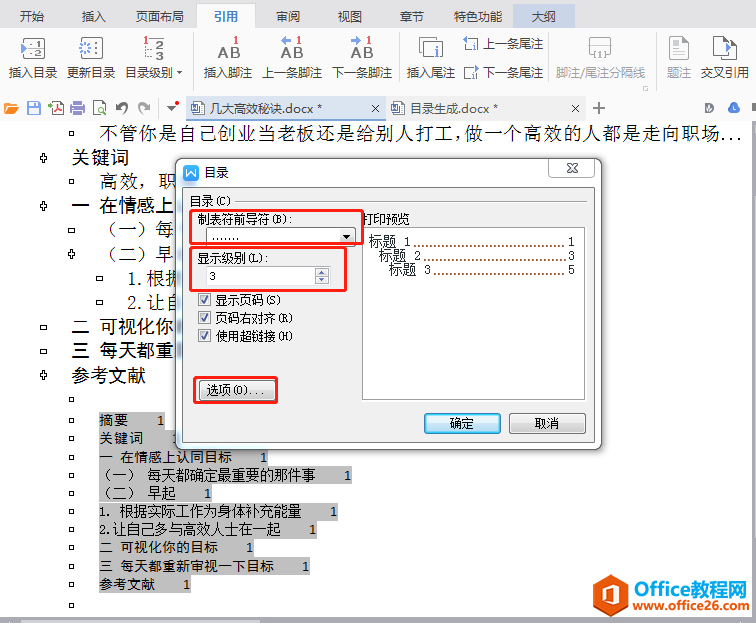Click TOC entry （一）每天都确定最重要的那件事
This screenshot has width=756, height=623.
click(x=225, y=475)
